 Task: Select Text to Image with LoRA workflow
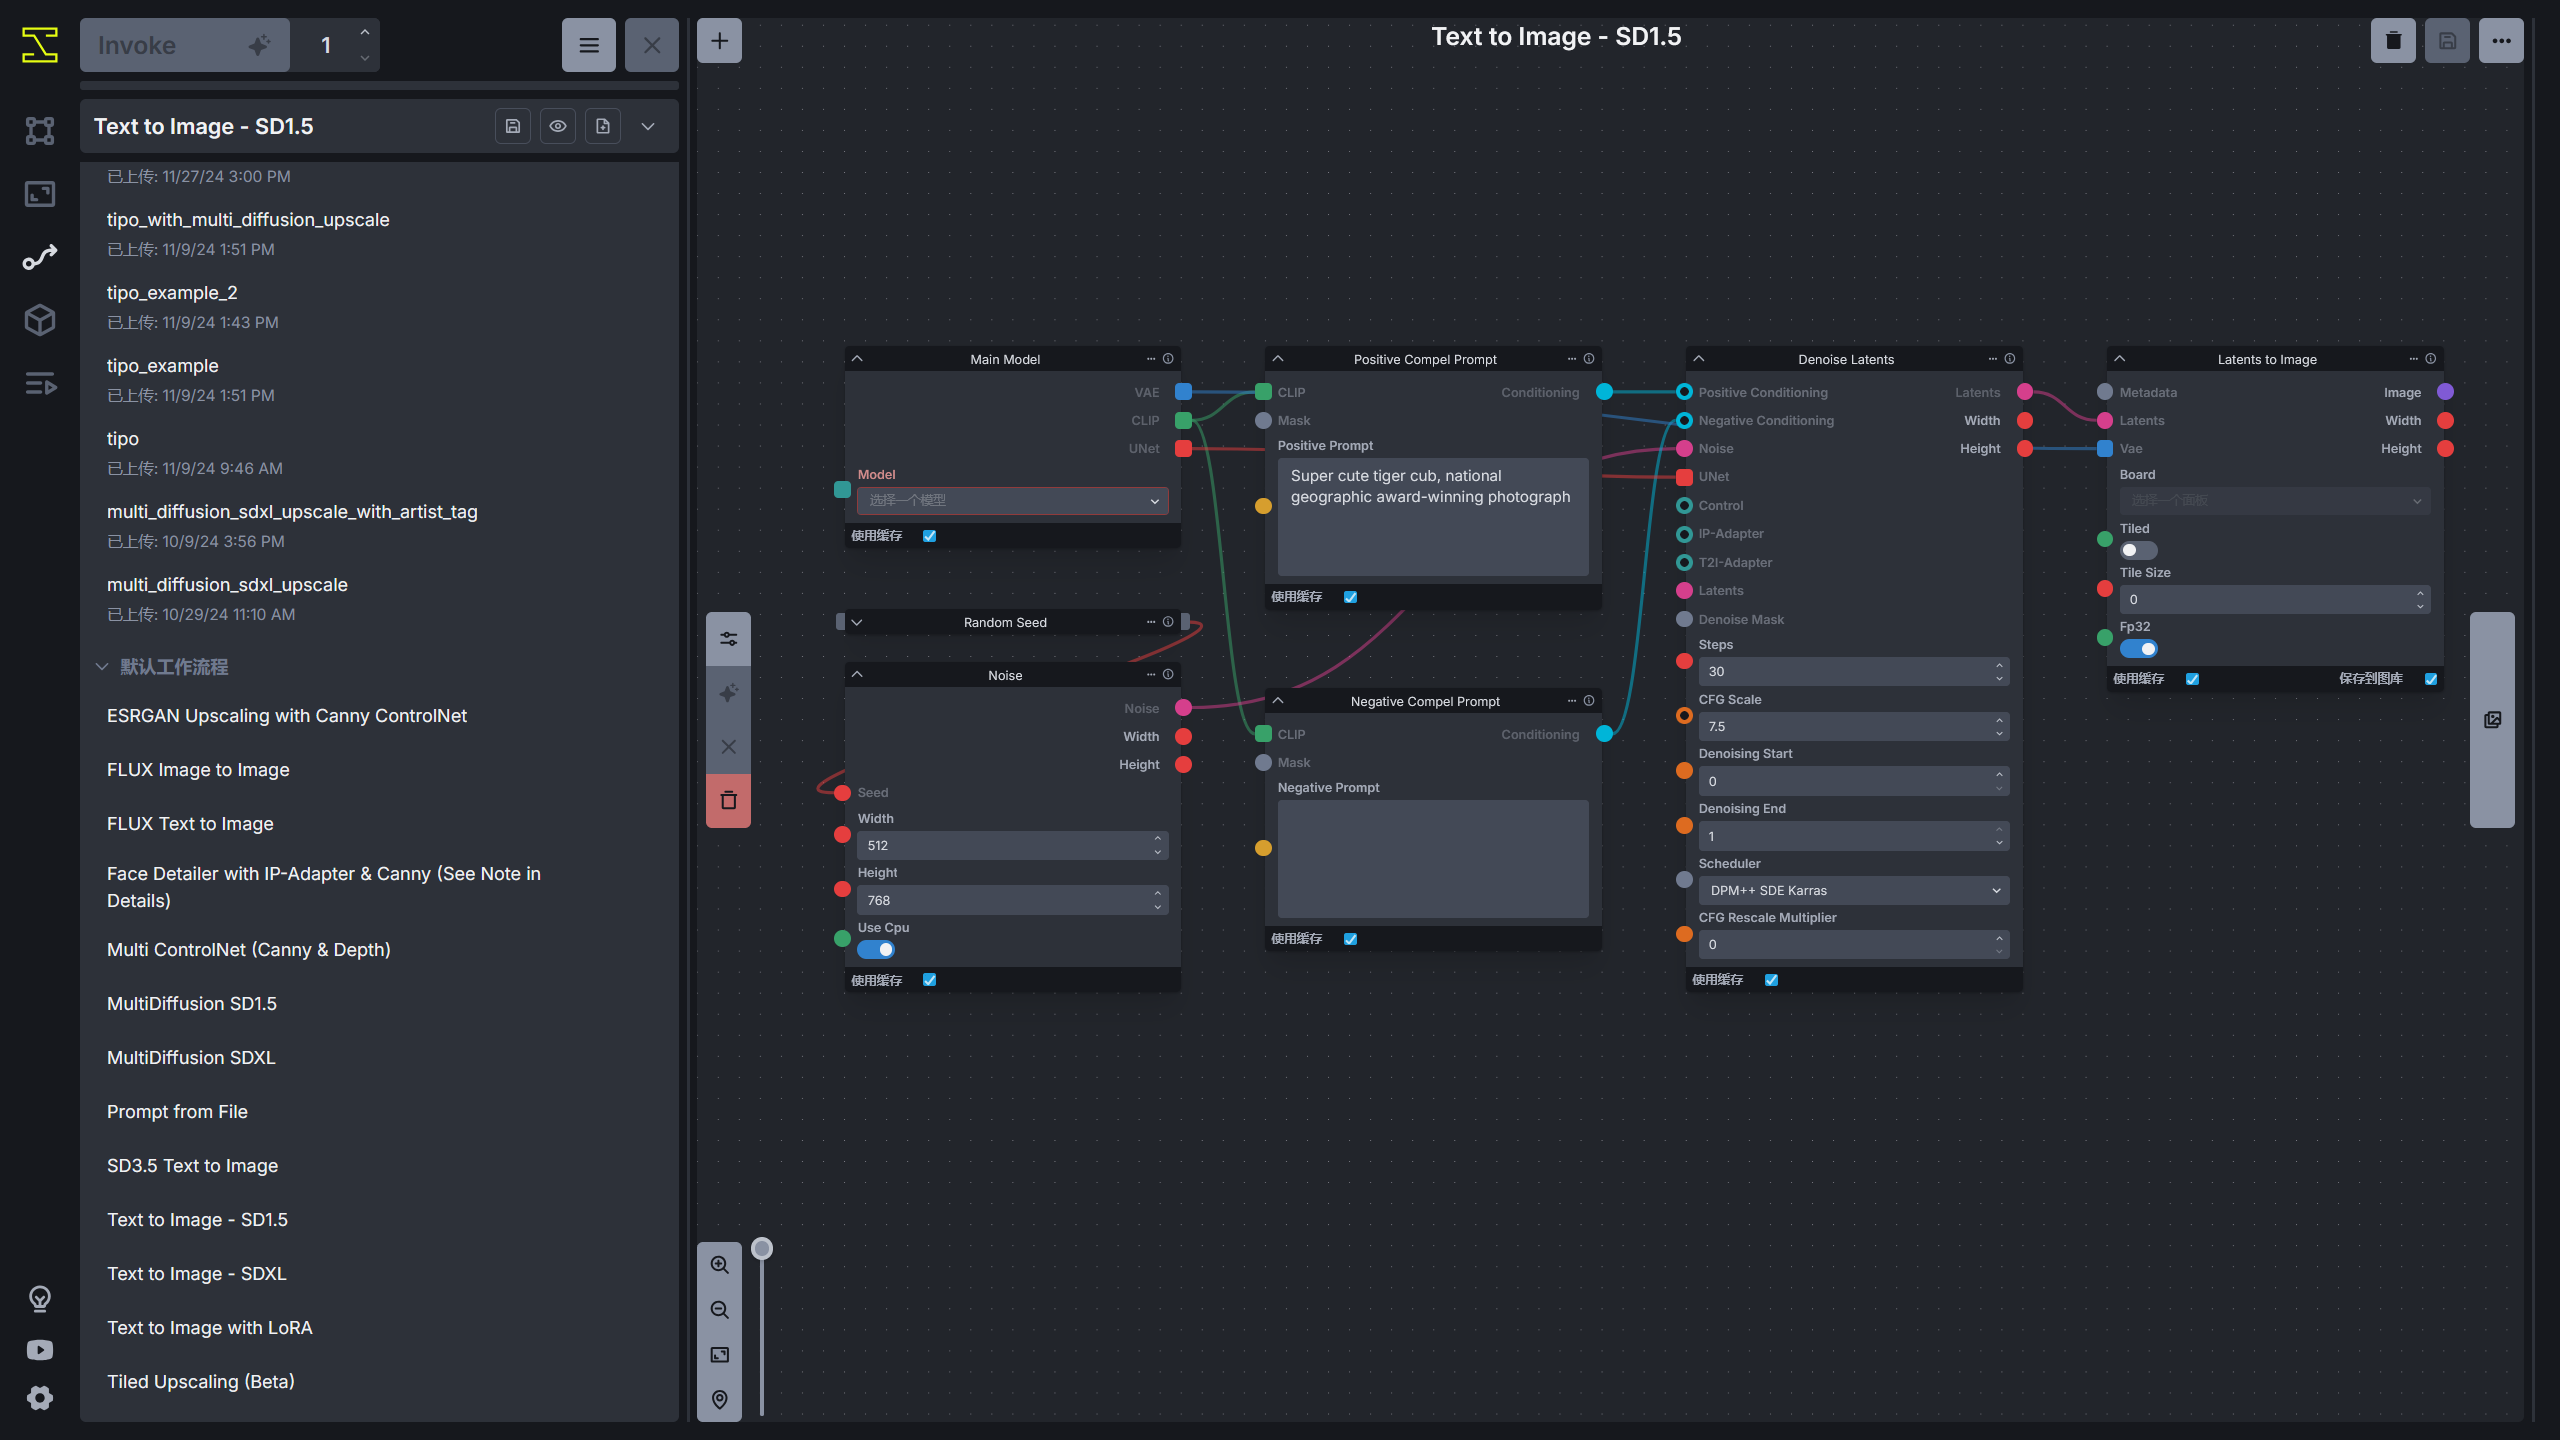(209, 1328)
